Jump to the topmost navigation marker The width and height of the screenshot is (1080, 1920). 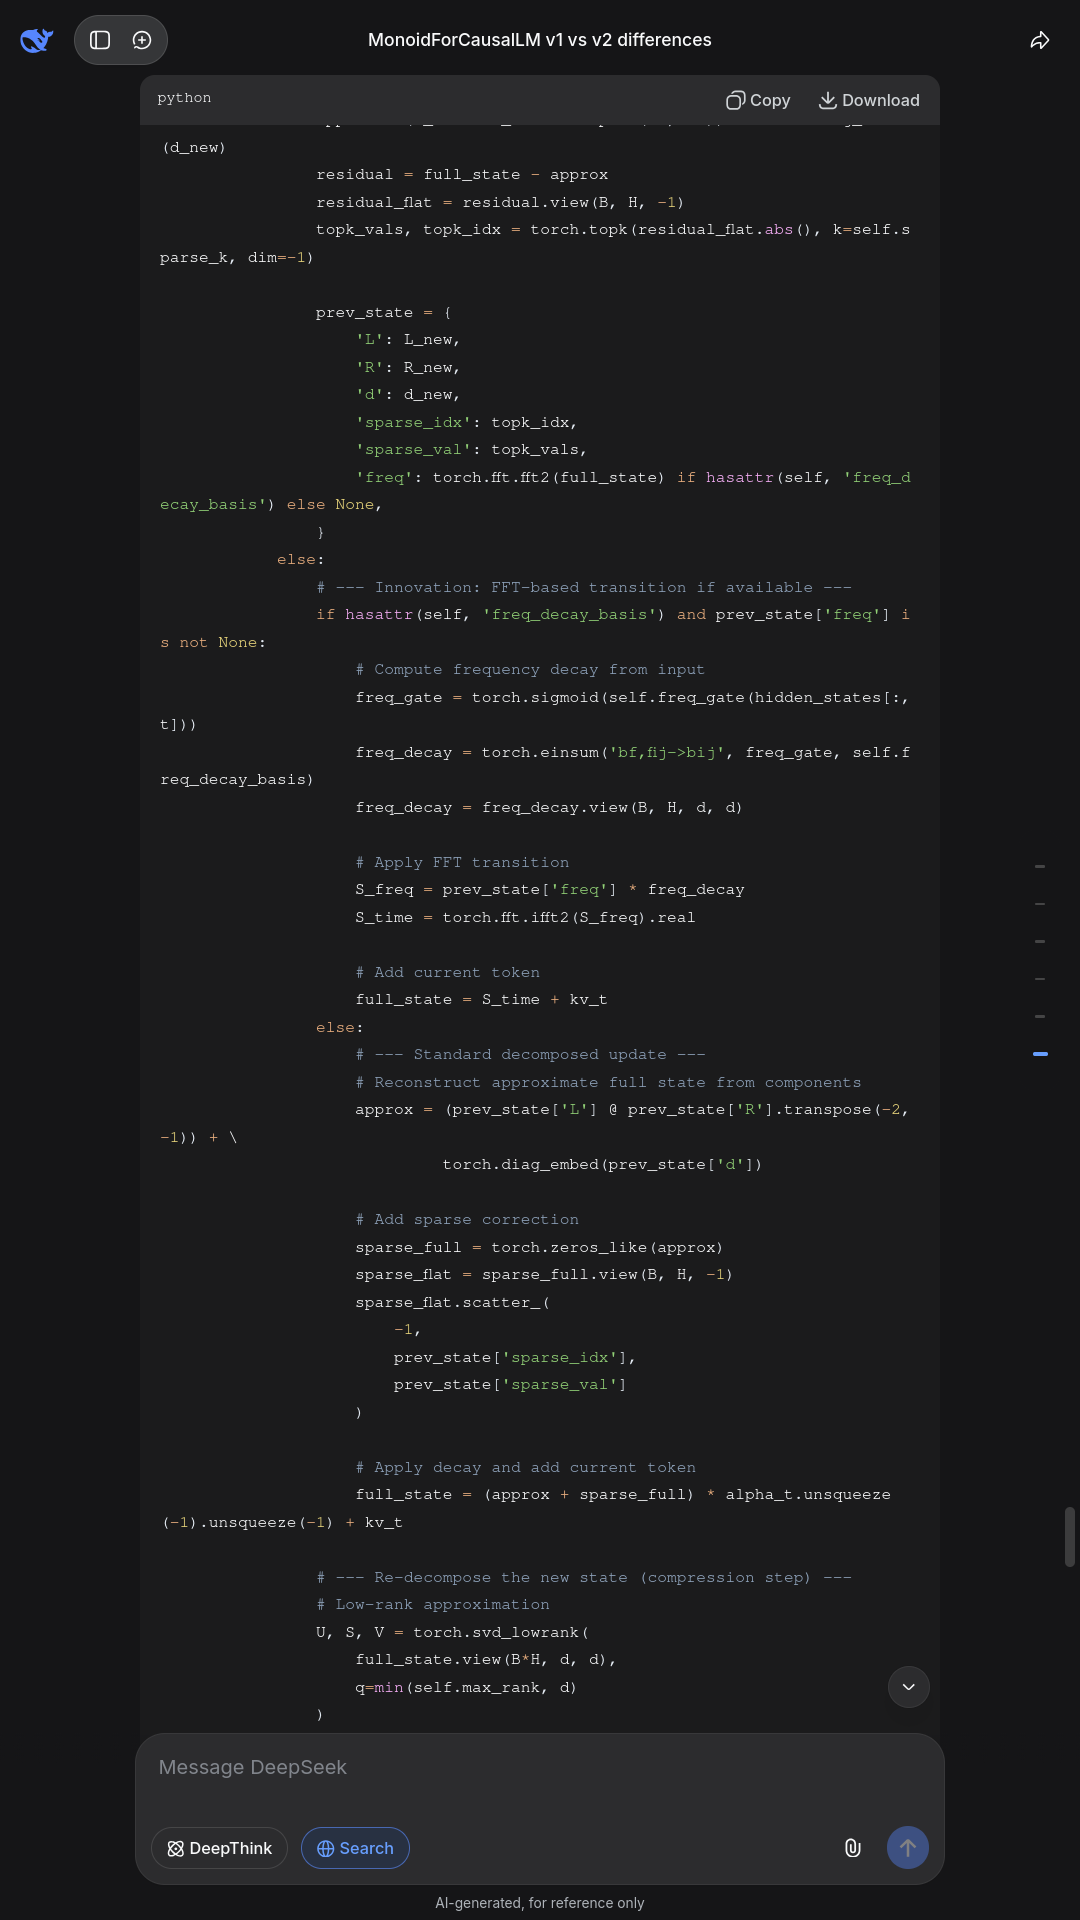click(x=1040, y=866)
